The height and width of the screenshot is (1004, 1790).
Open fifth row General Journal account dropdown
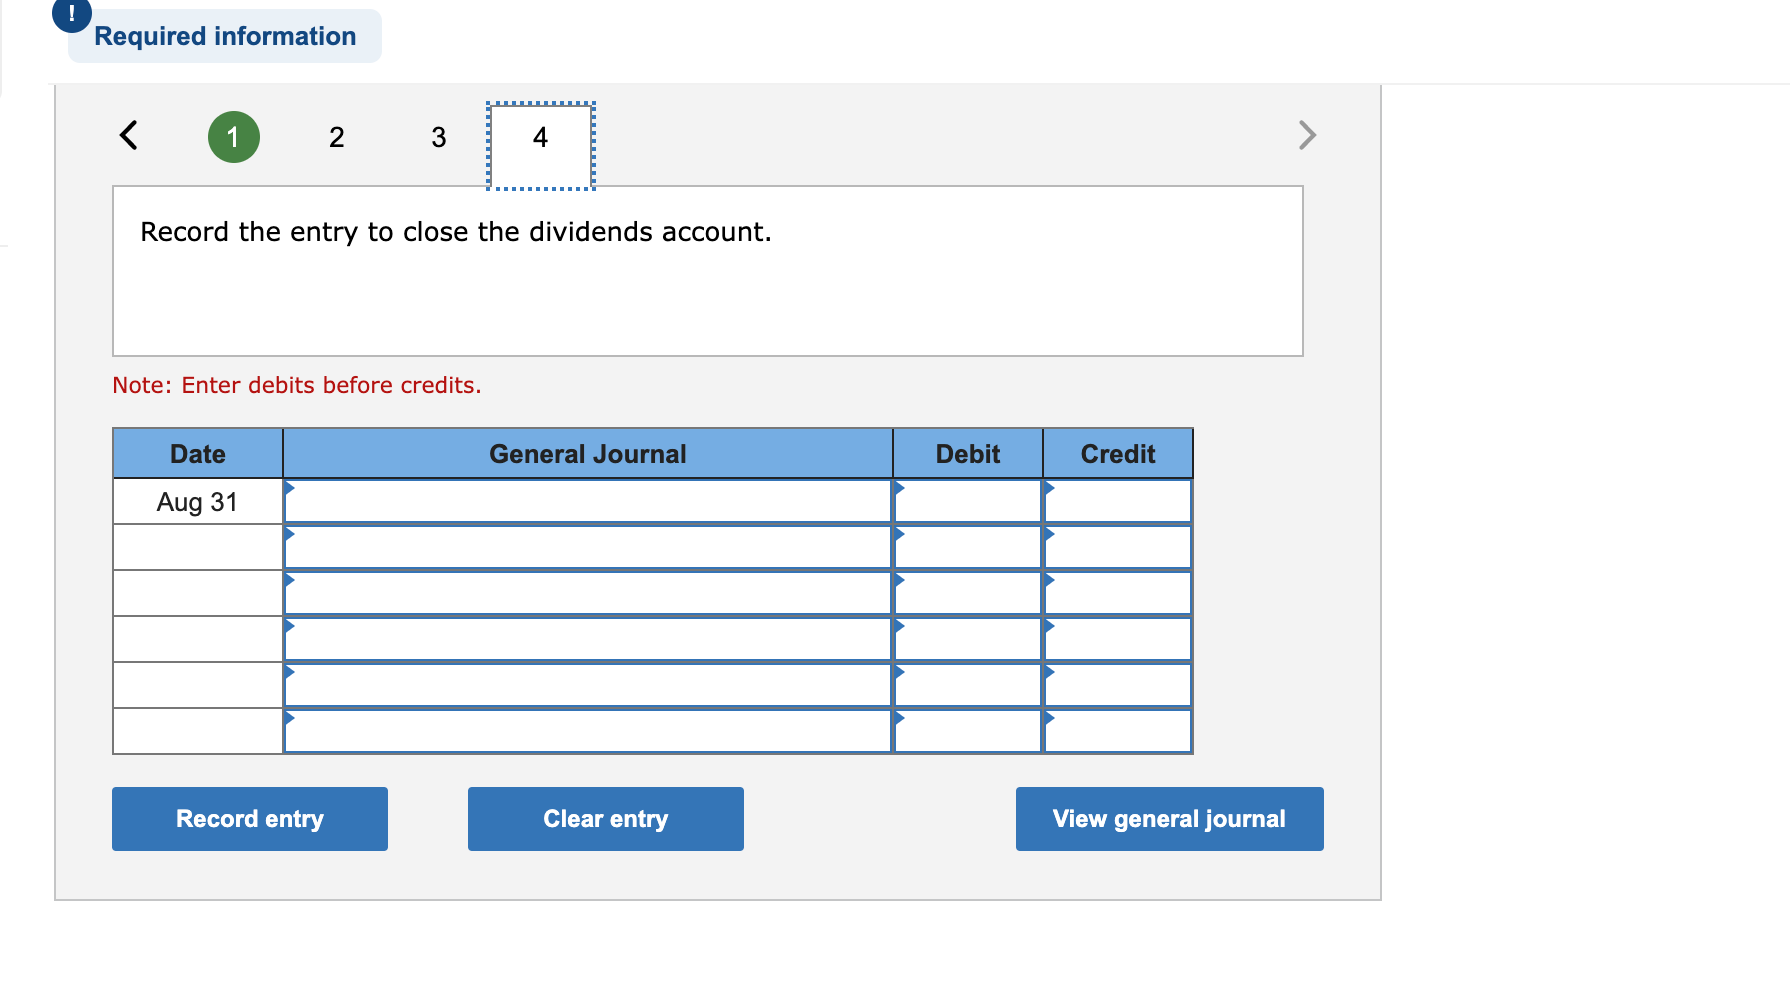588,685
